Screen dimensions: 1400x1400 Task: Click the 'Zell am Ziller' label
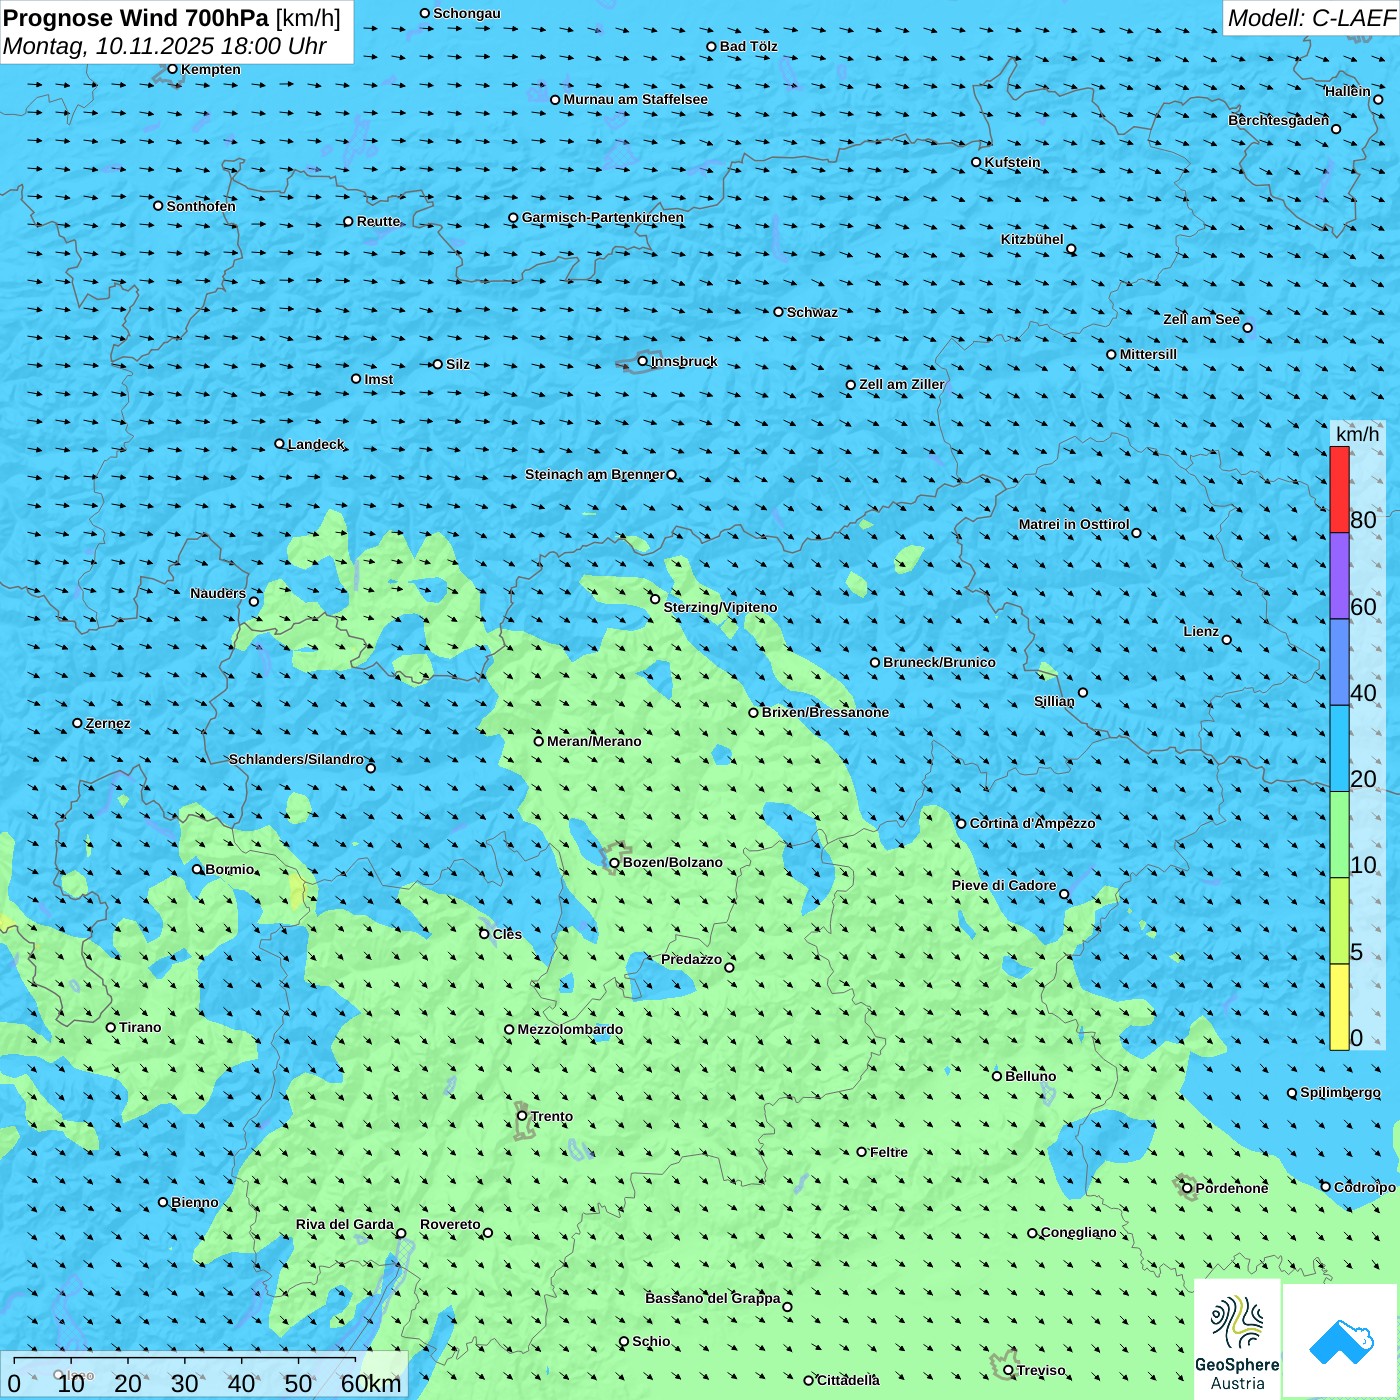coord(902,384)
